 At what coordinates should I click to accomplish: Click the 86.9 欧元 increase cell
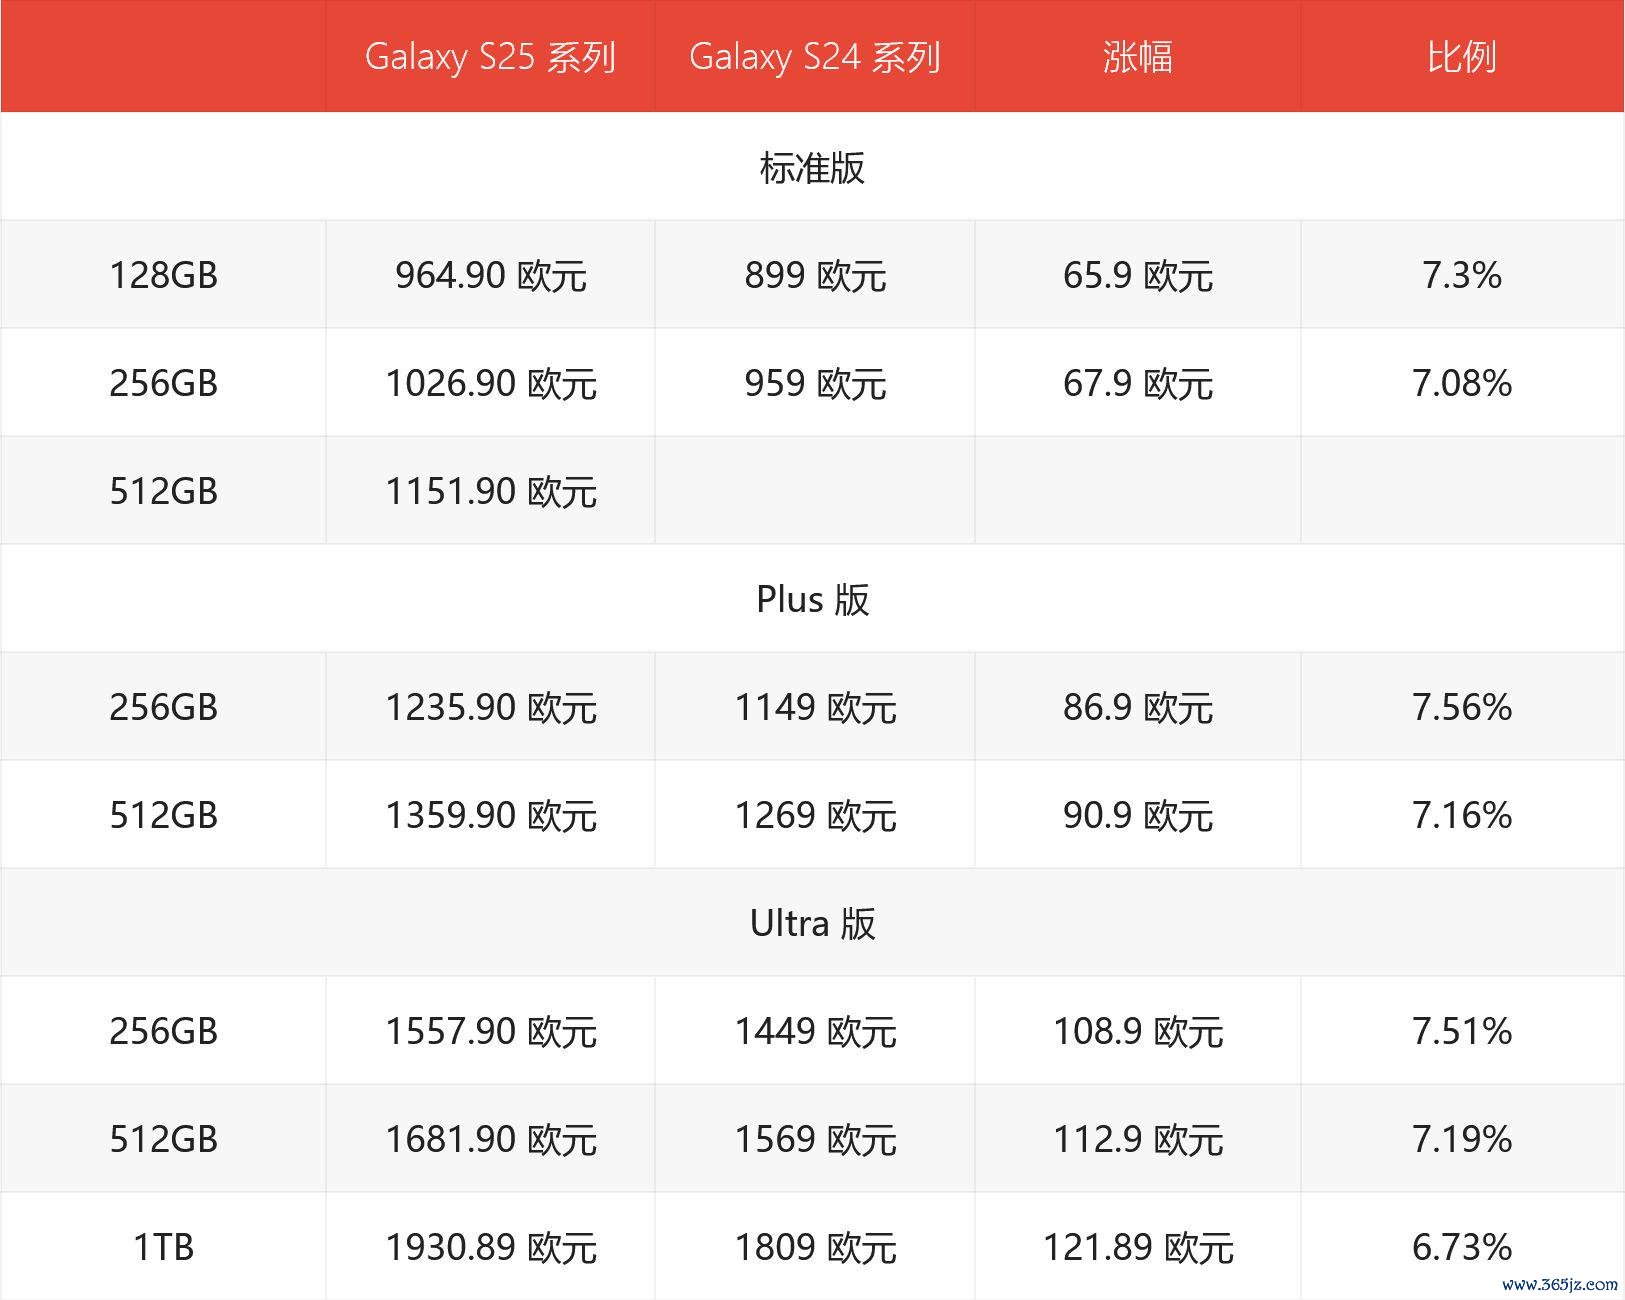pyautogui.click(x=1137, y=708)
